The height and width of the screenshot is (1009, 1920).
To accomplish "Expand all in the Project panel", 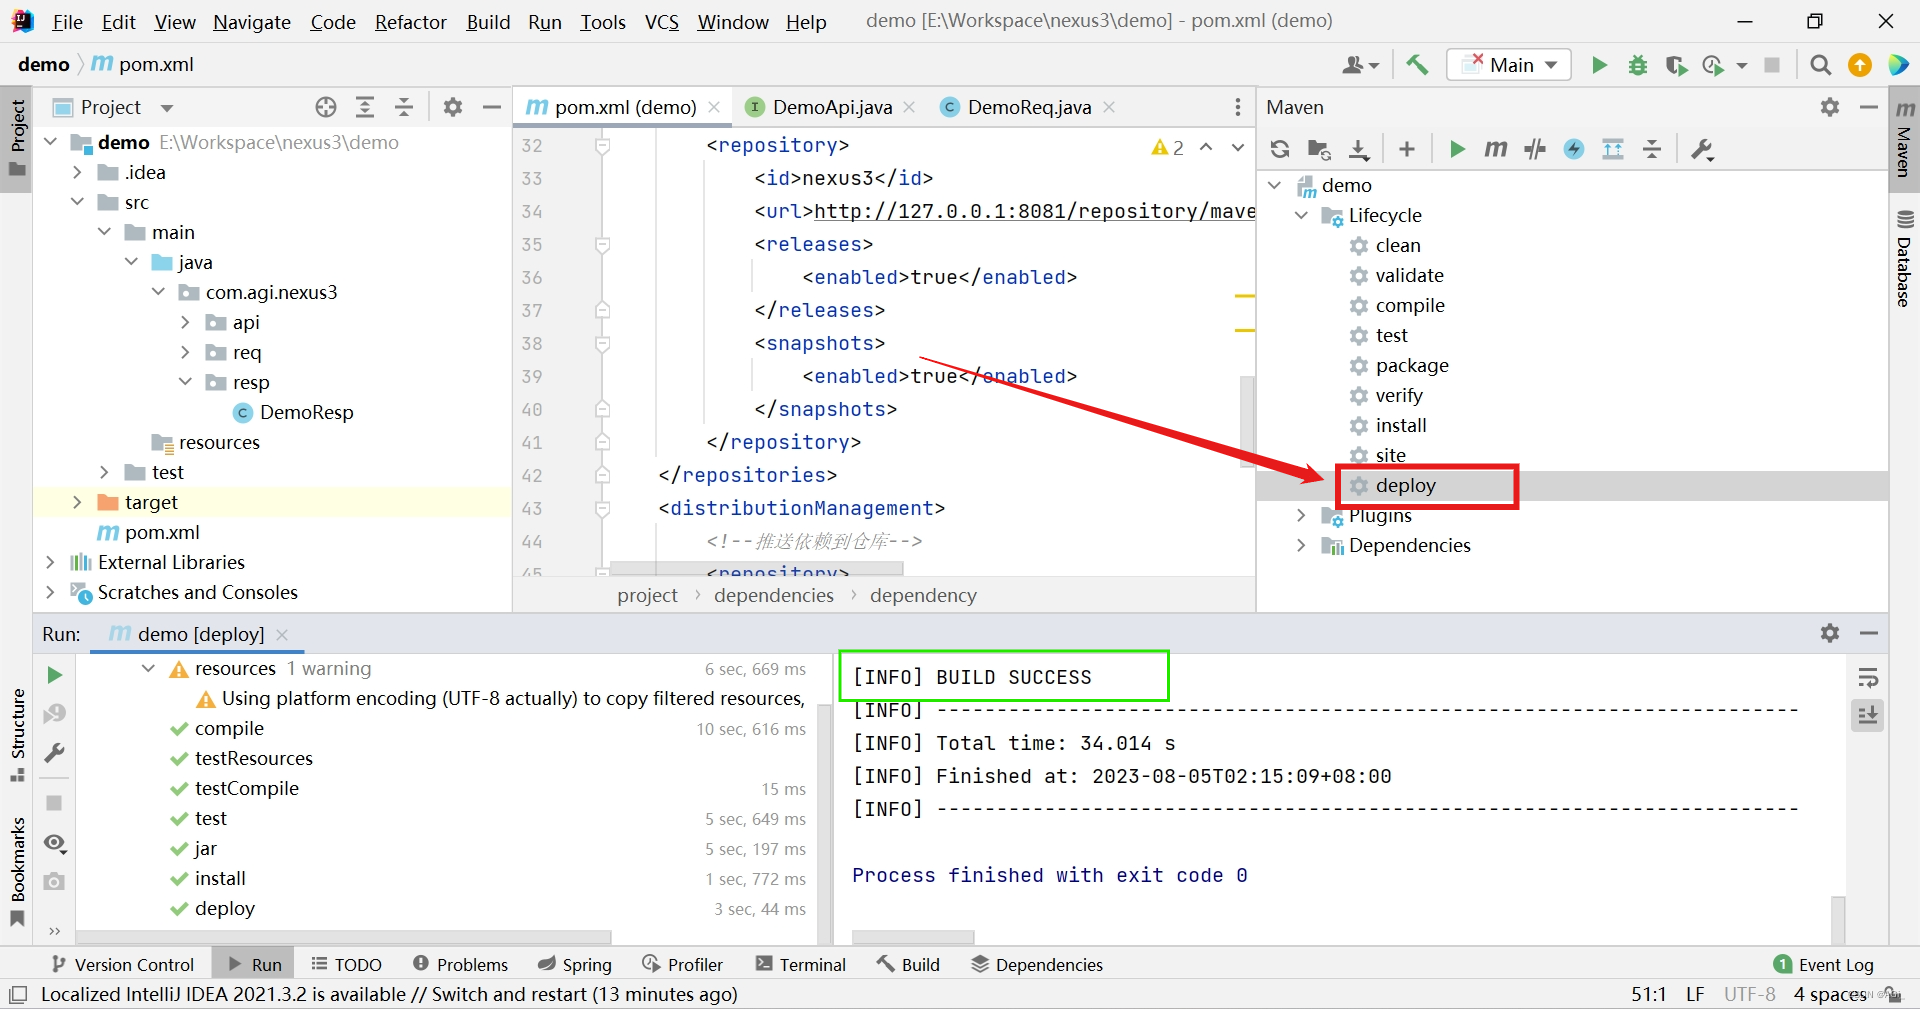I will pyautogui.click(x=365, y=107).
